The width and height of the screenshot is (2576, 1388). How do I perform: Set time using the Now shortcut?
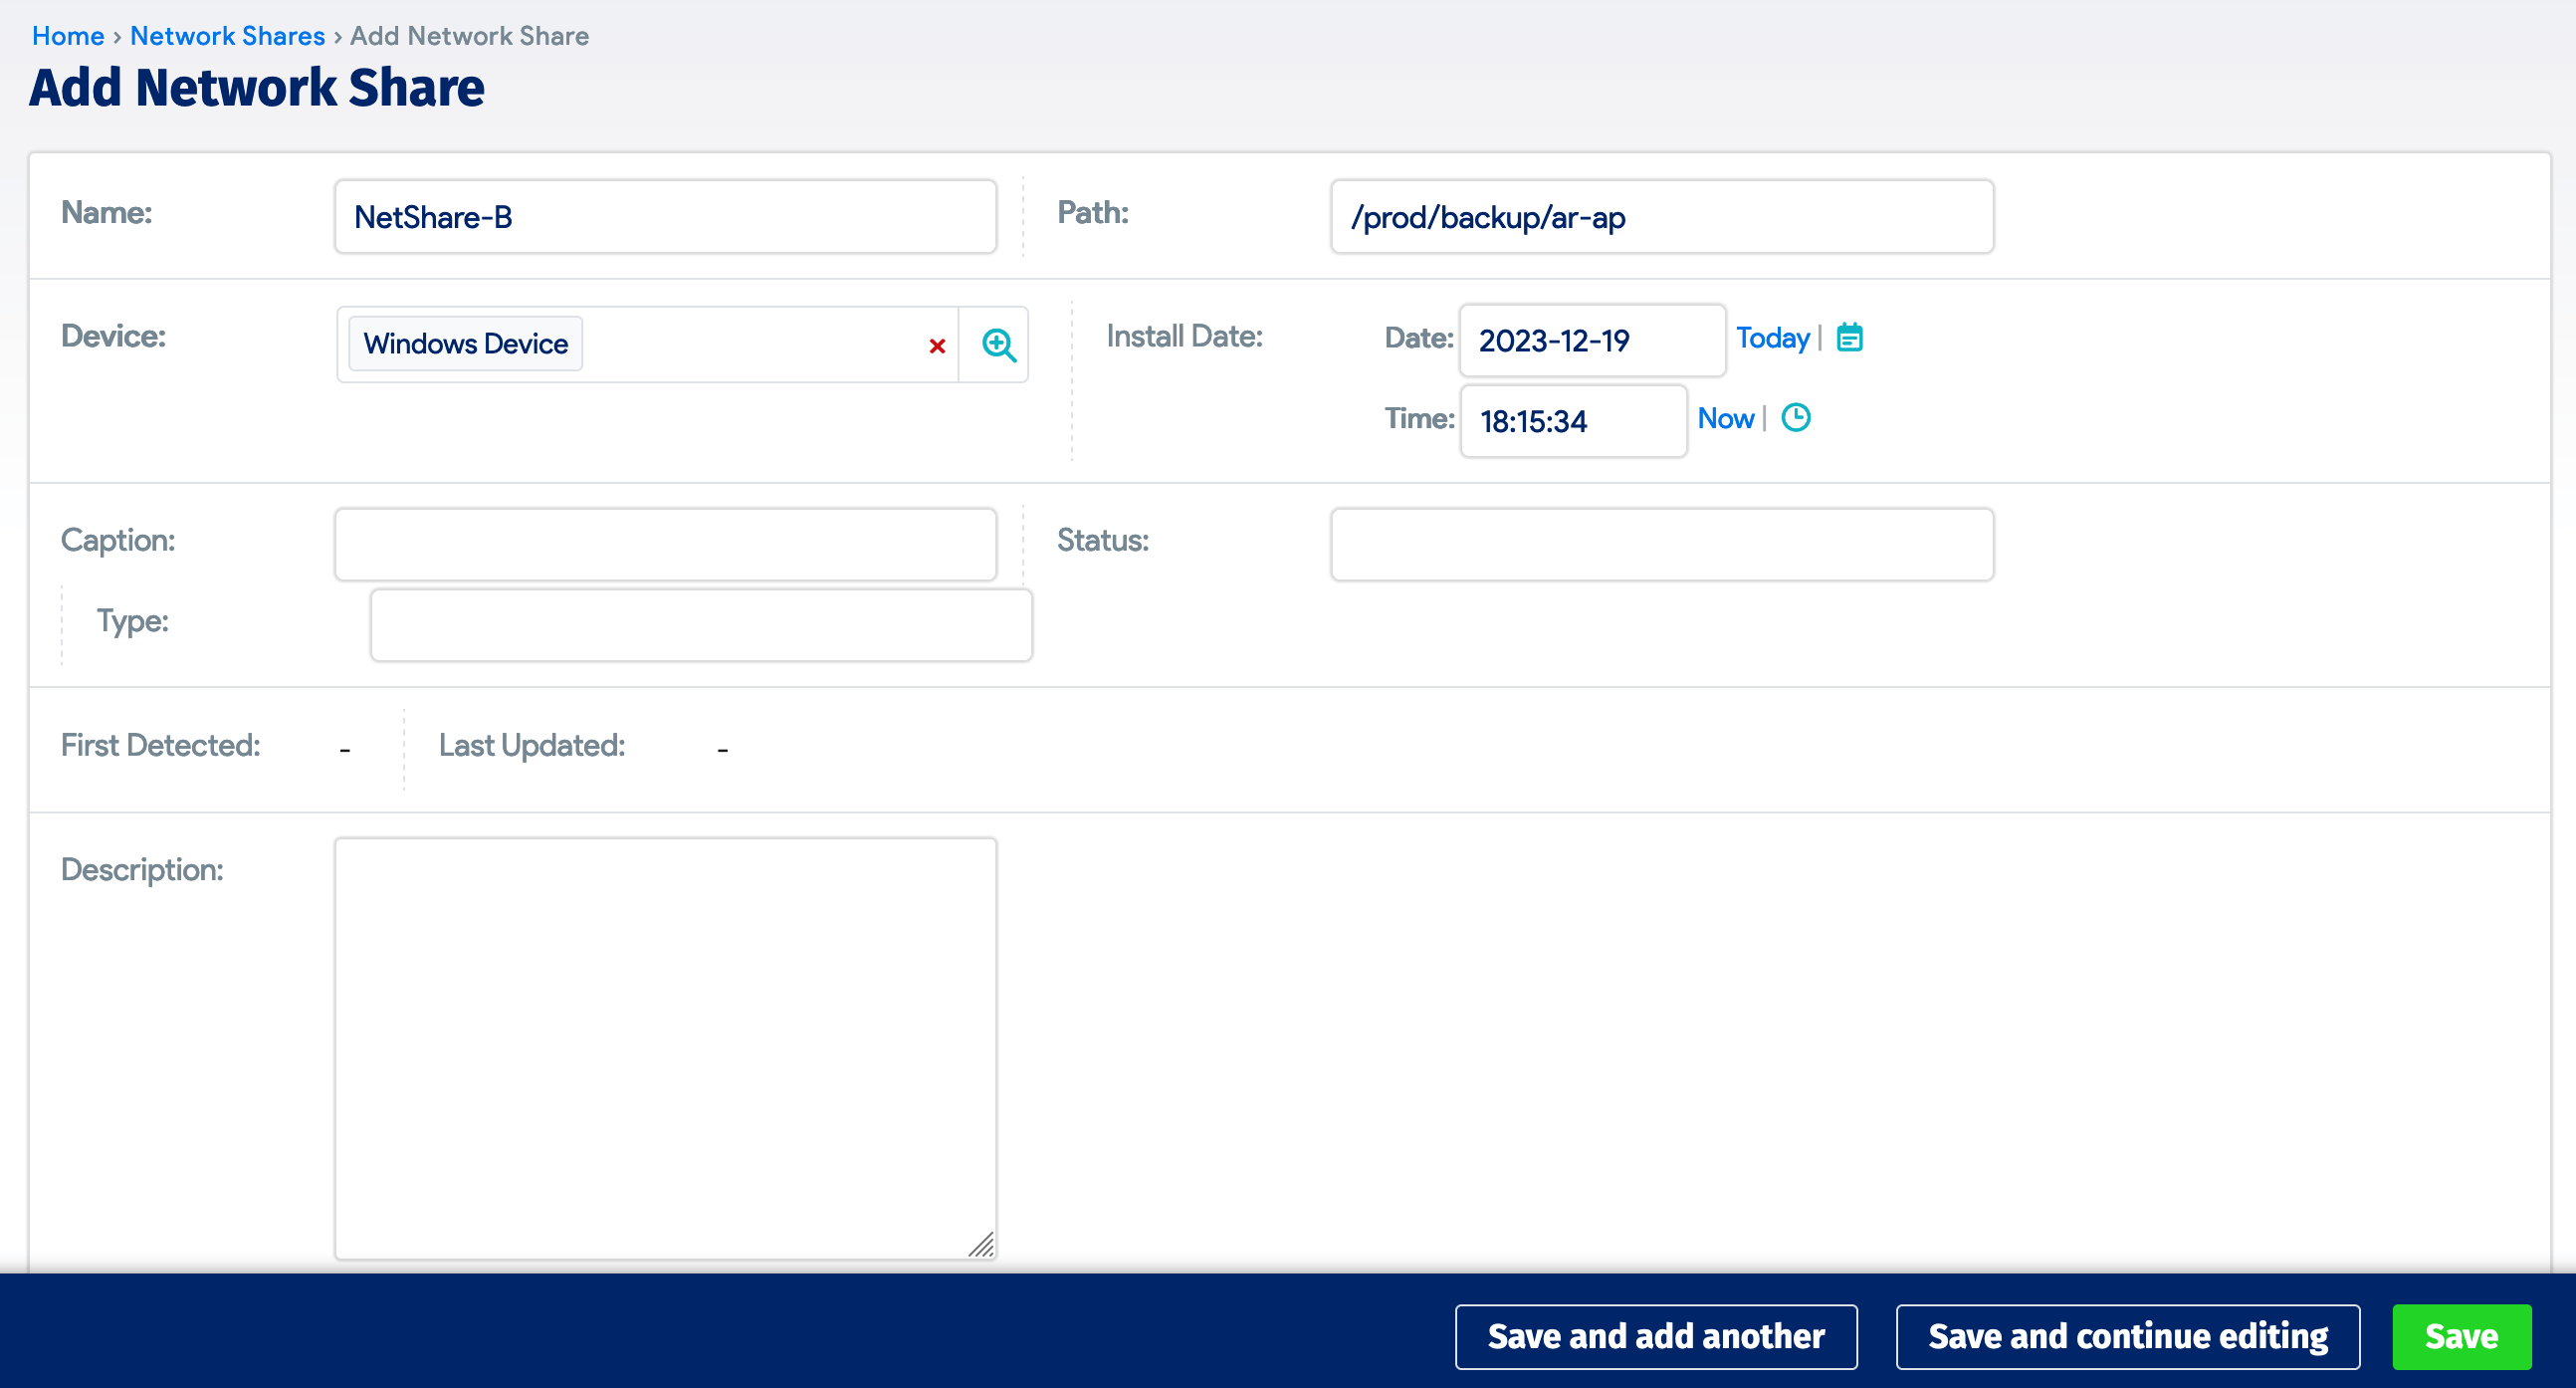(x=1726, y=419)
